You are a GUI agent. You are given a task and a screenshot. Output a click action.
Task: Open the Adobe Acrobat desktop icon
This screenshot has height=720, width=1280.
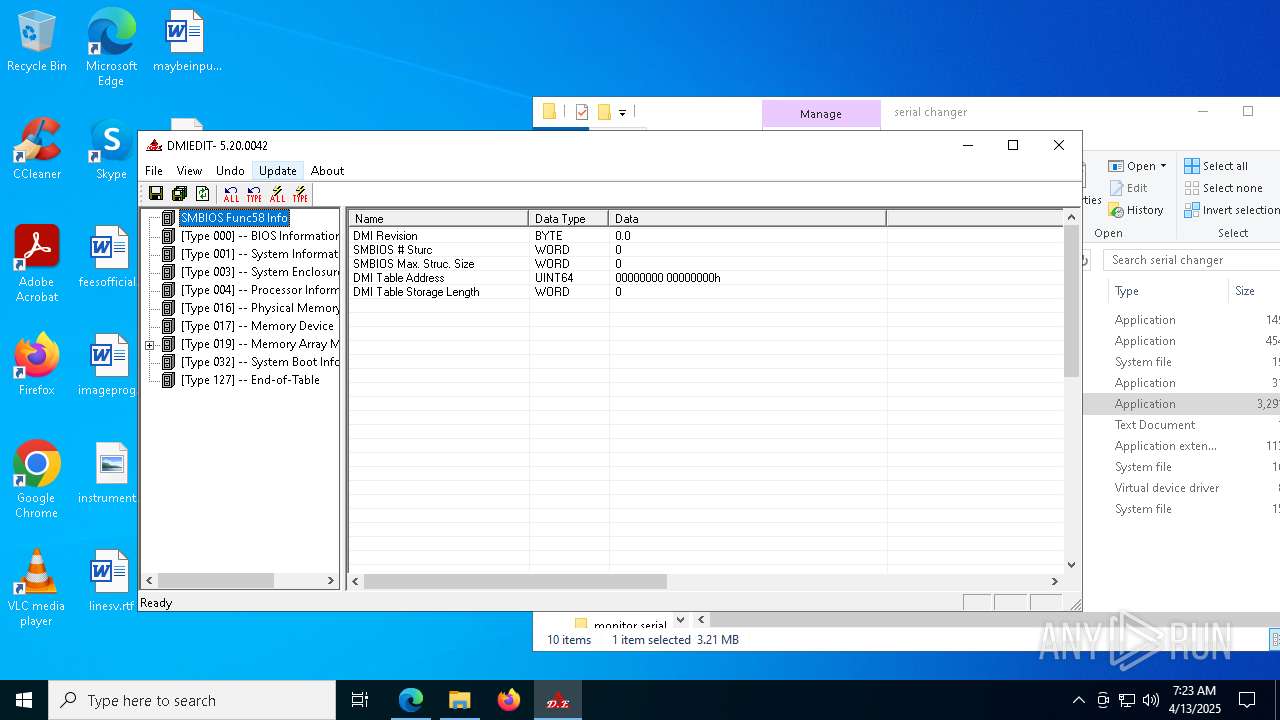(x=37, y=264)
